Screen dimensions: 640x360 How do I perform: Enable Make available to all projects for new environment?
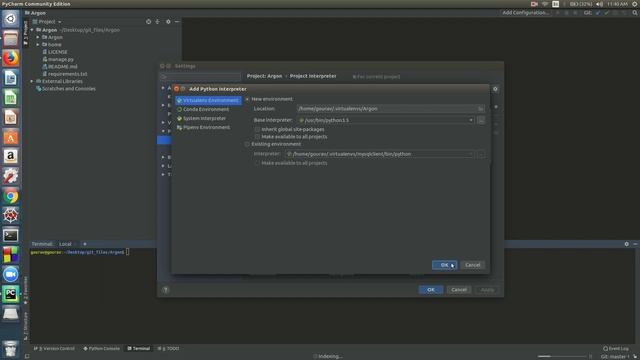(257, 137)
